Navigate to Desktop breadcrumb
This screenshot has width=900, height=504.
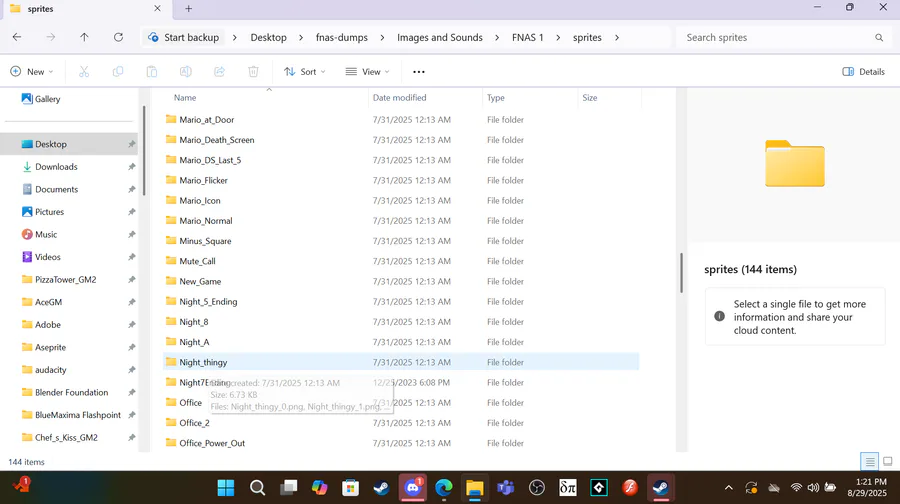pos(269,37)
